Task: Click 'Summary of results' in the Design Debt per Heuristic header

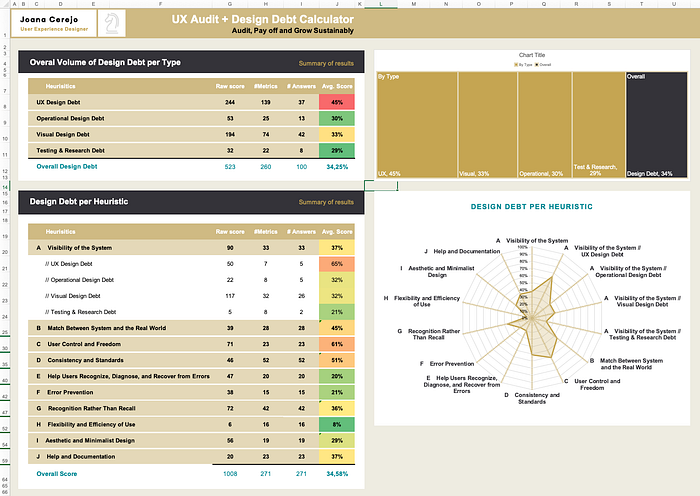Action: click(x=326, y=202)
